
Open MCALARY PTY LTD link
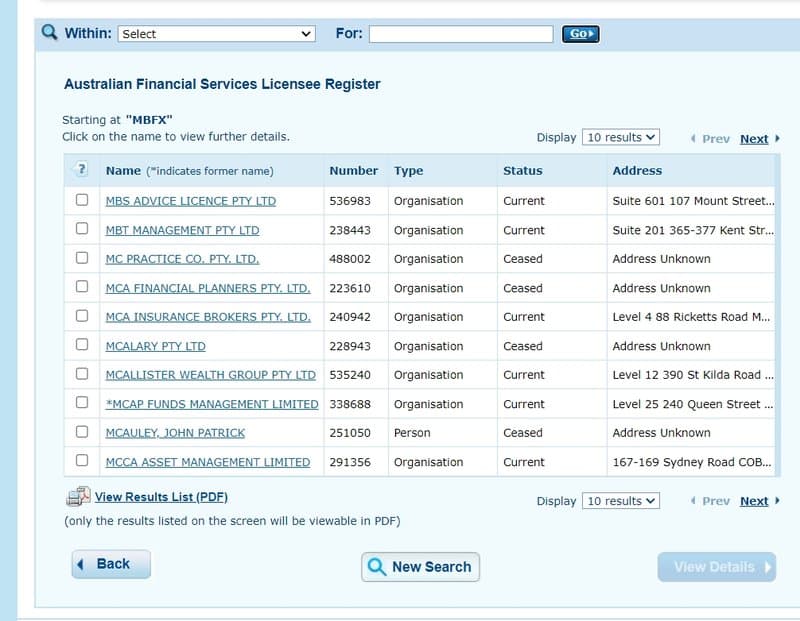pyautogui.click(x=156, y=346)
